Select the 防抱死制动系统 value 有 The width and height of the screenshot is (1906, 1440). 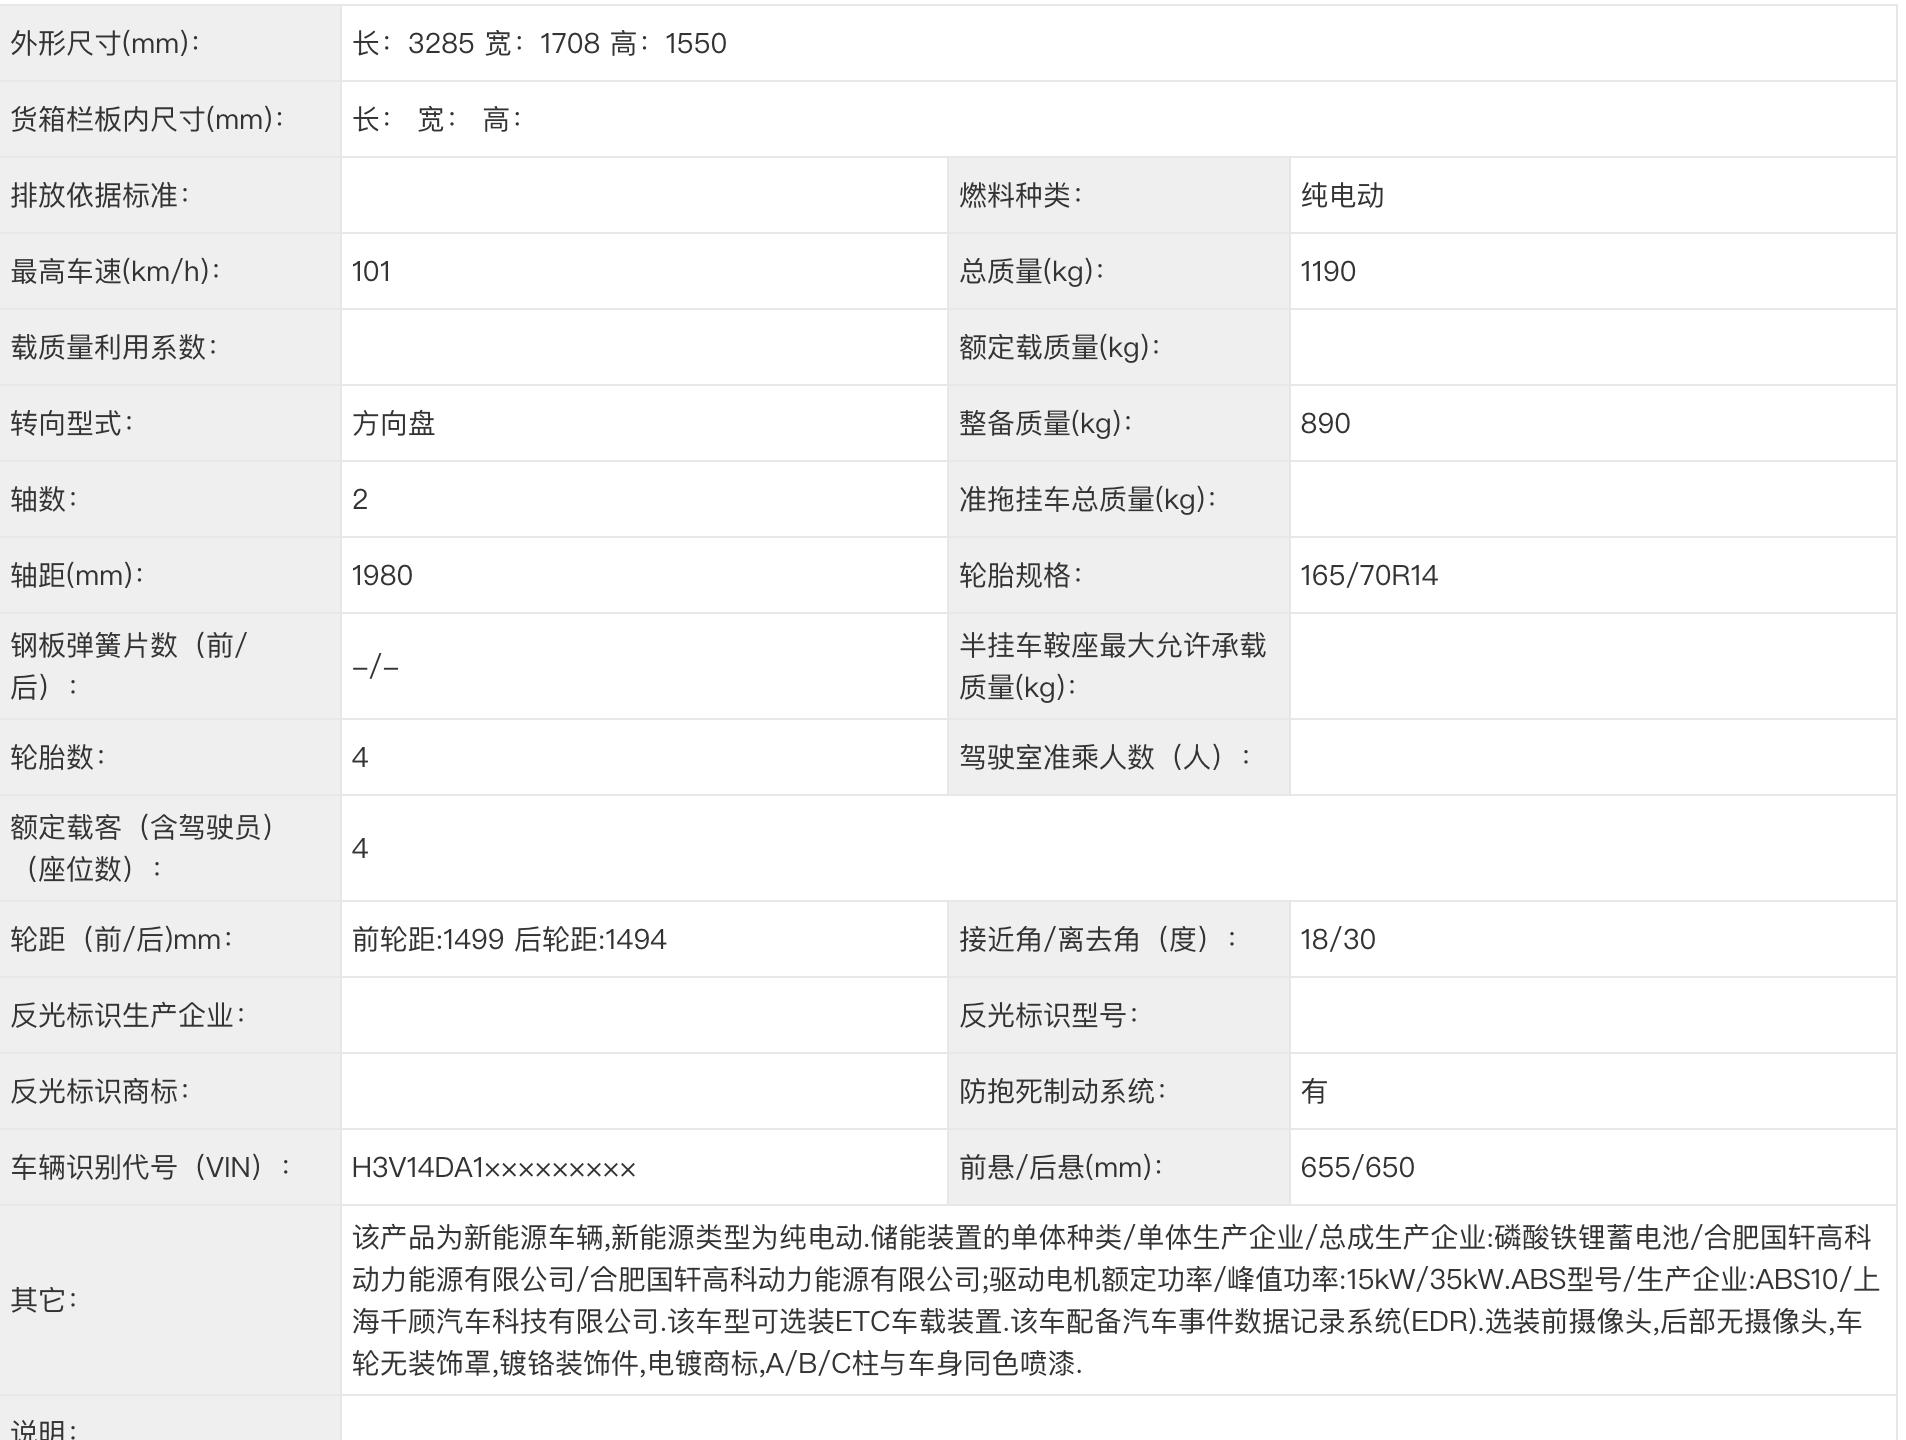pos(1313,1091)
